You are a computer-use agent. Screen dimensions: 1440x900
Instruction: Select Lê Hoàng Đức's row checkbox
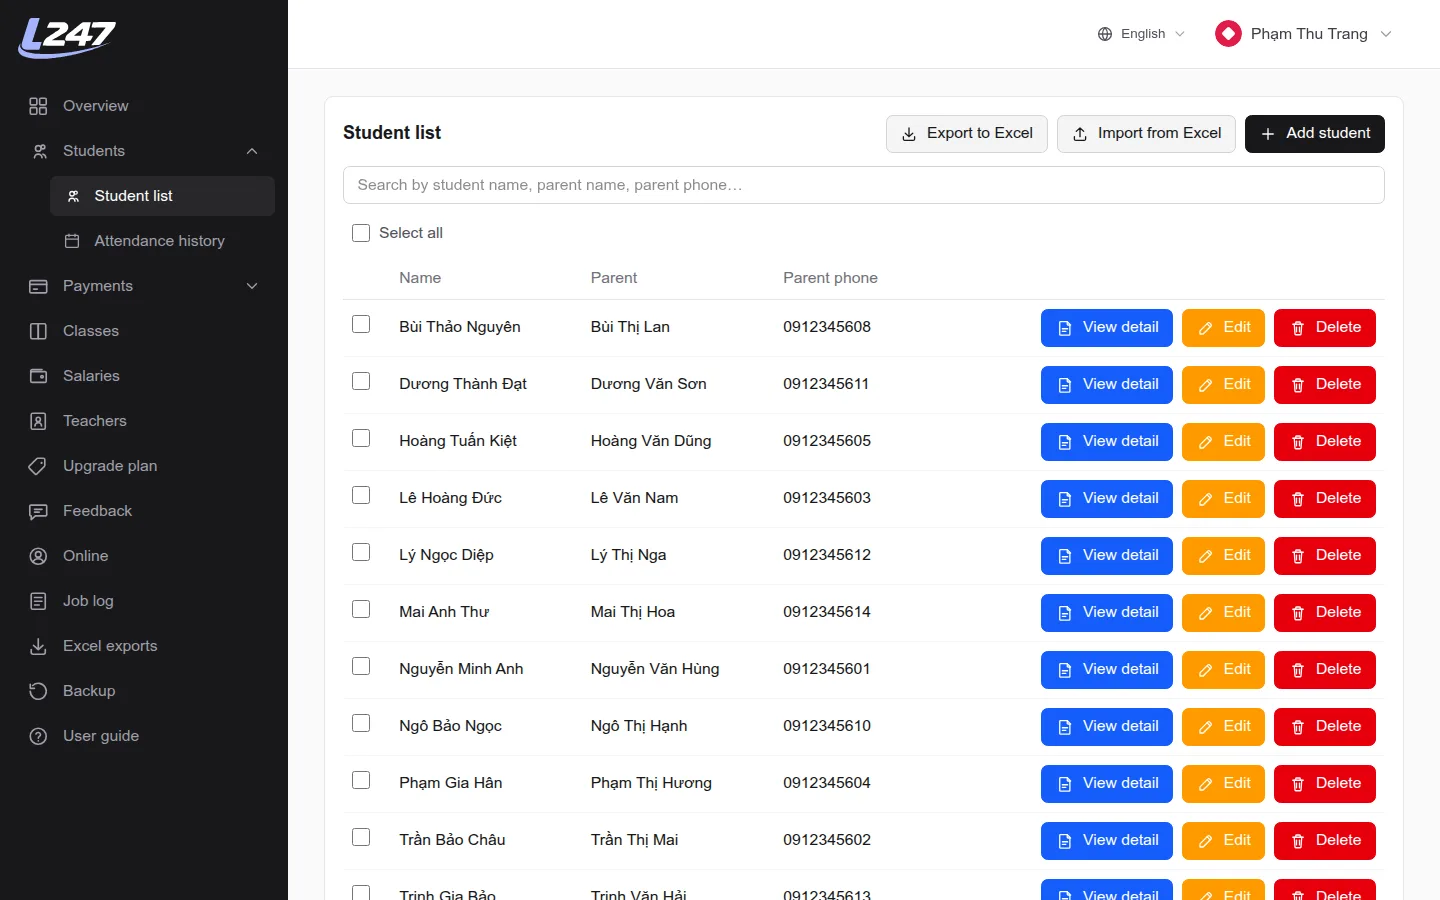361,495
